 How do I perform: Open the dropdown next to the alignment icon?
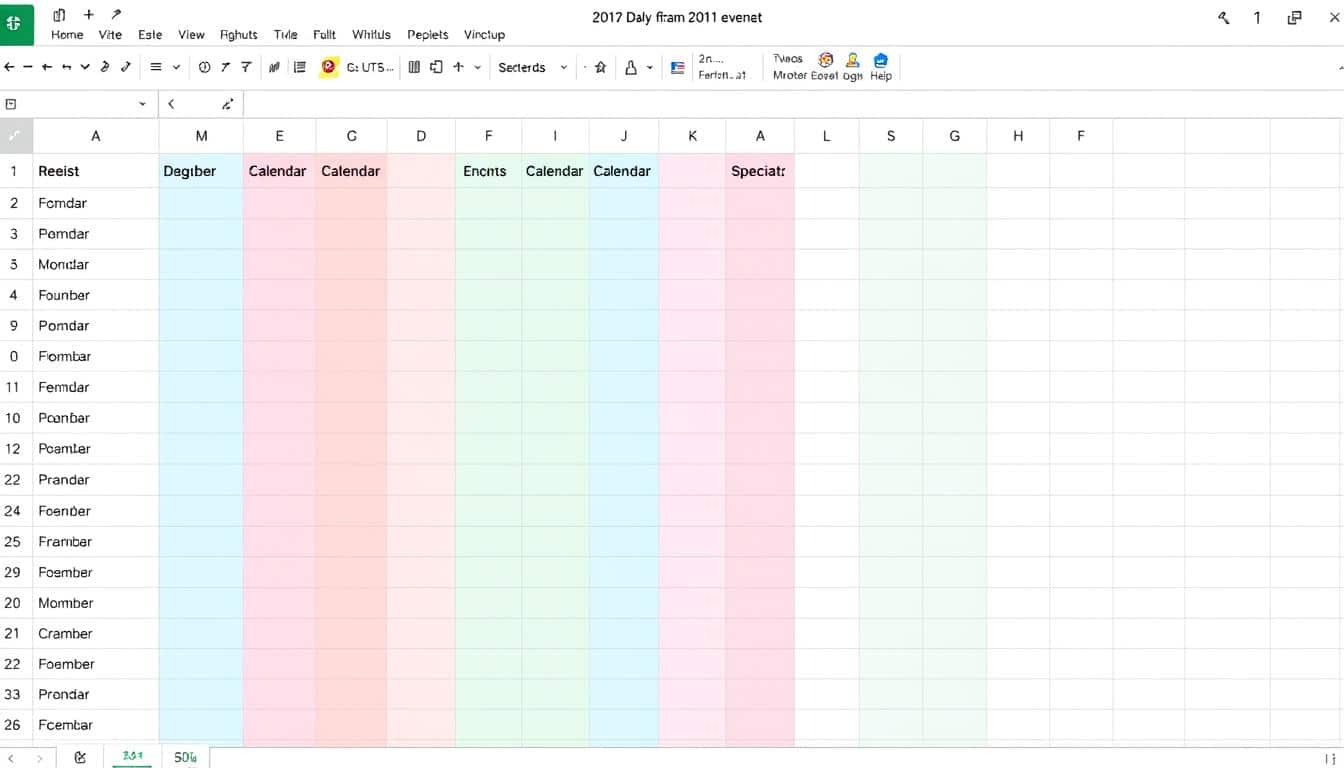[177, 67]
